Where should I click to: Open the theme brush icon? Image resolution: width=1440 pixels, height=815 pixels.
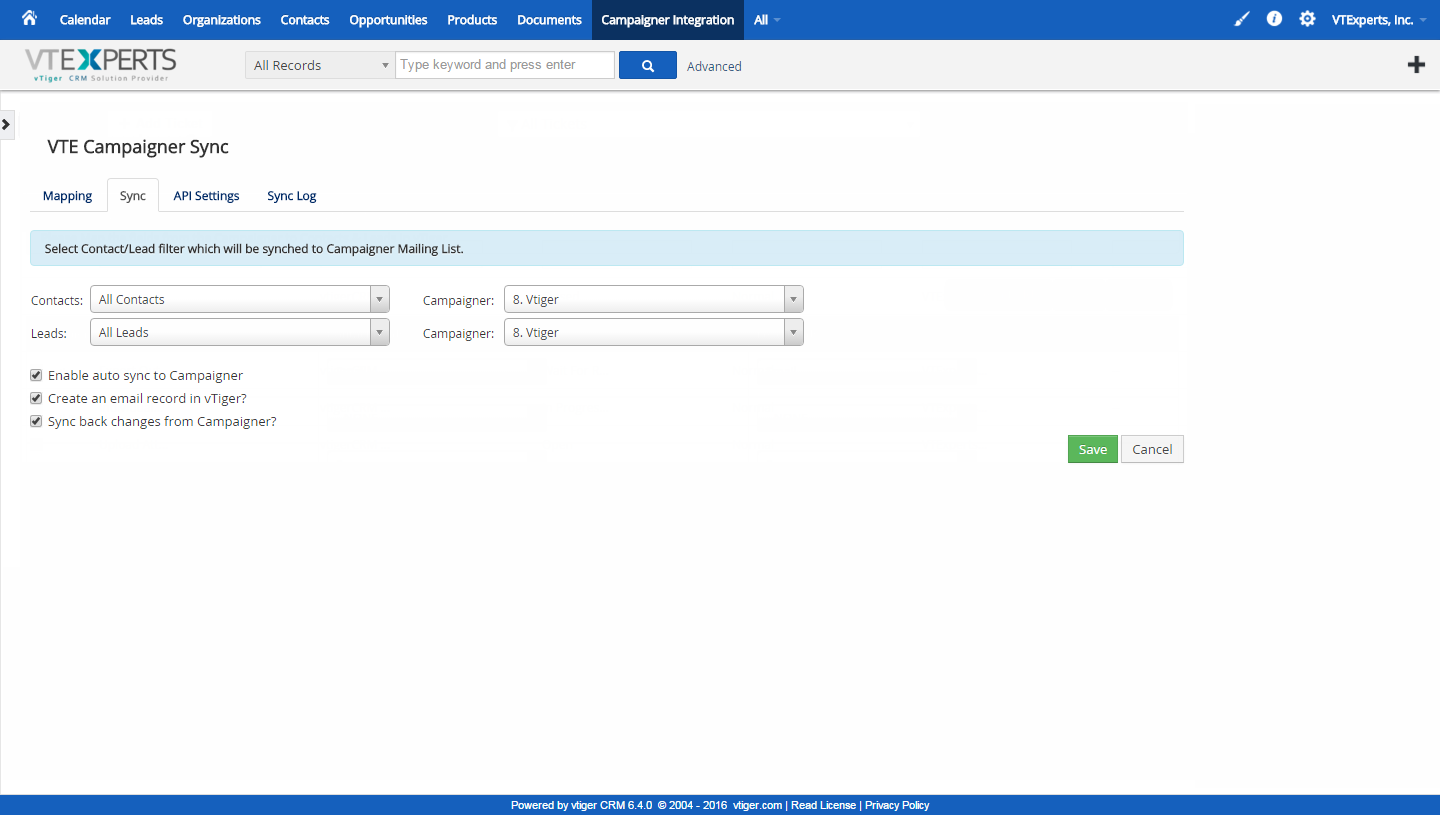tap(1241, 19)
